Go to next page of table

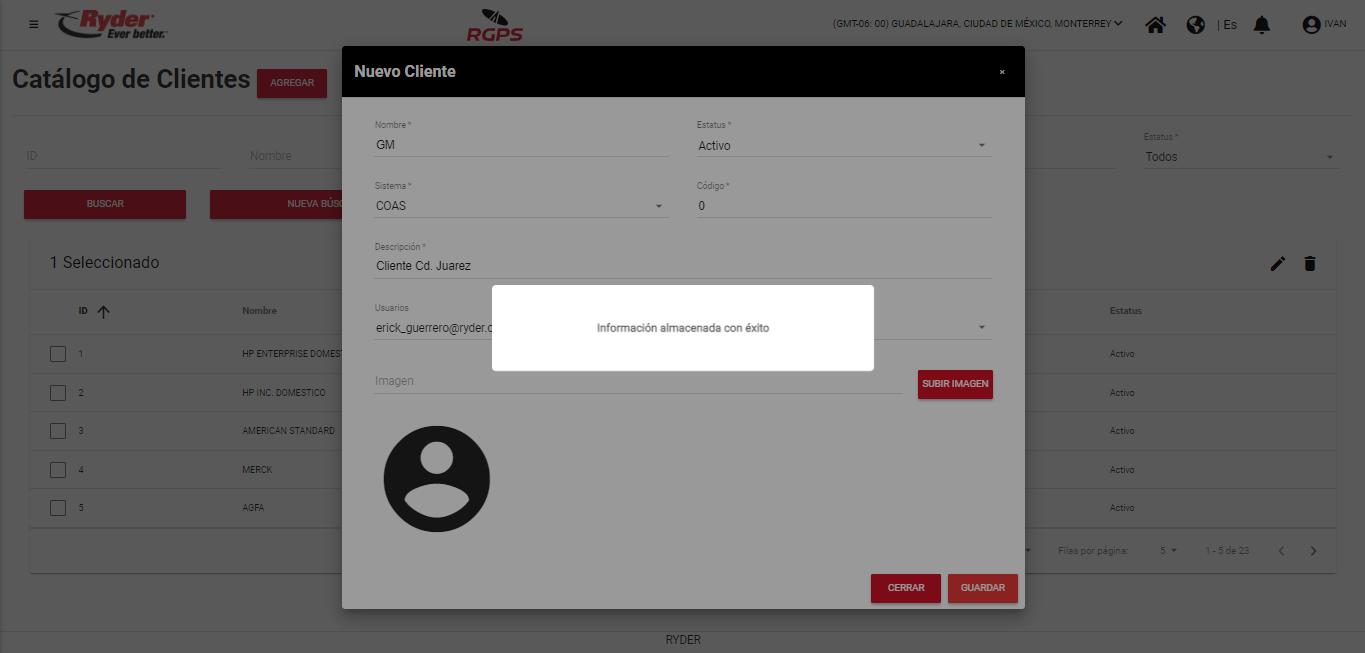point(1313,551)
